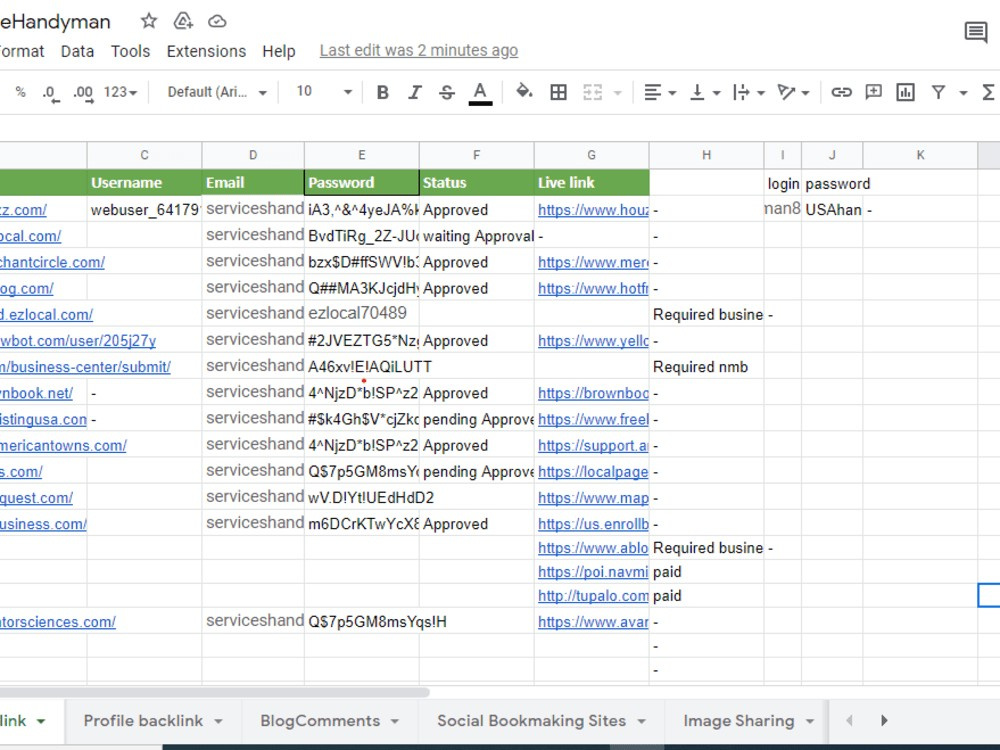1000x750 pixels.
Task: Open horizontal align options
Action: [x=659, y=92]
